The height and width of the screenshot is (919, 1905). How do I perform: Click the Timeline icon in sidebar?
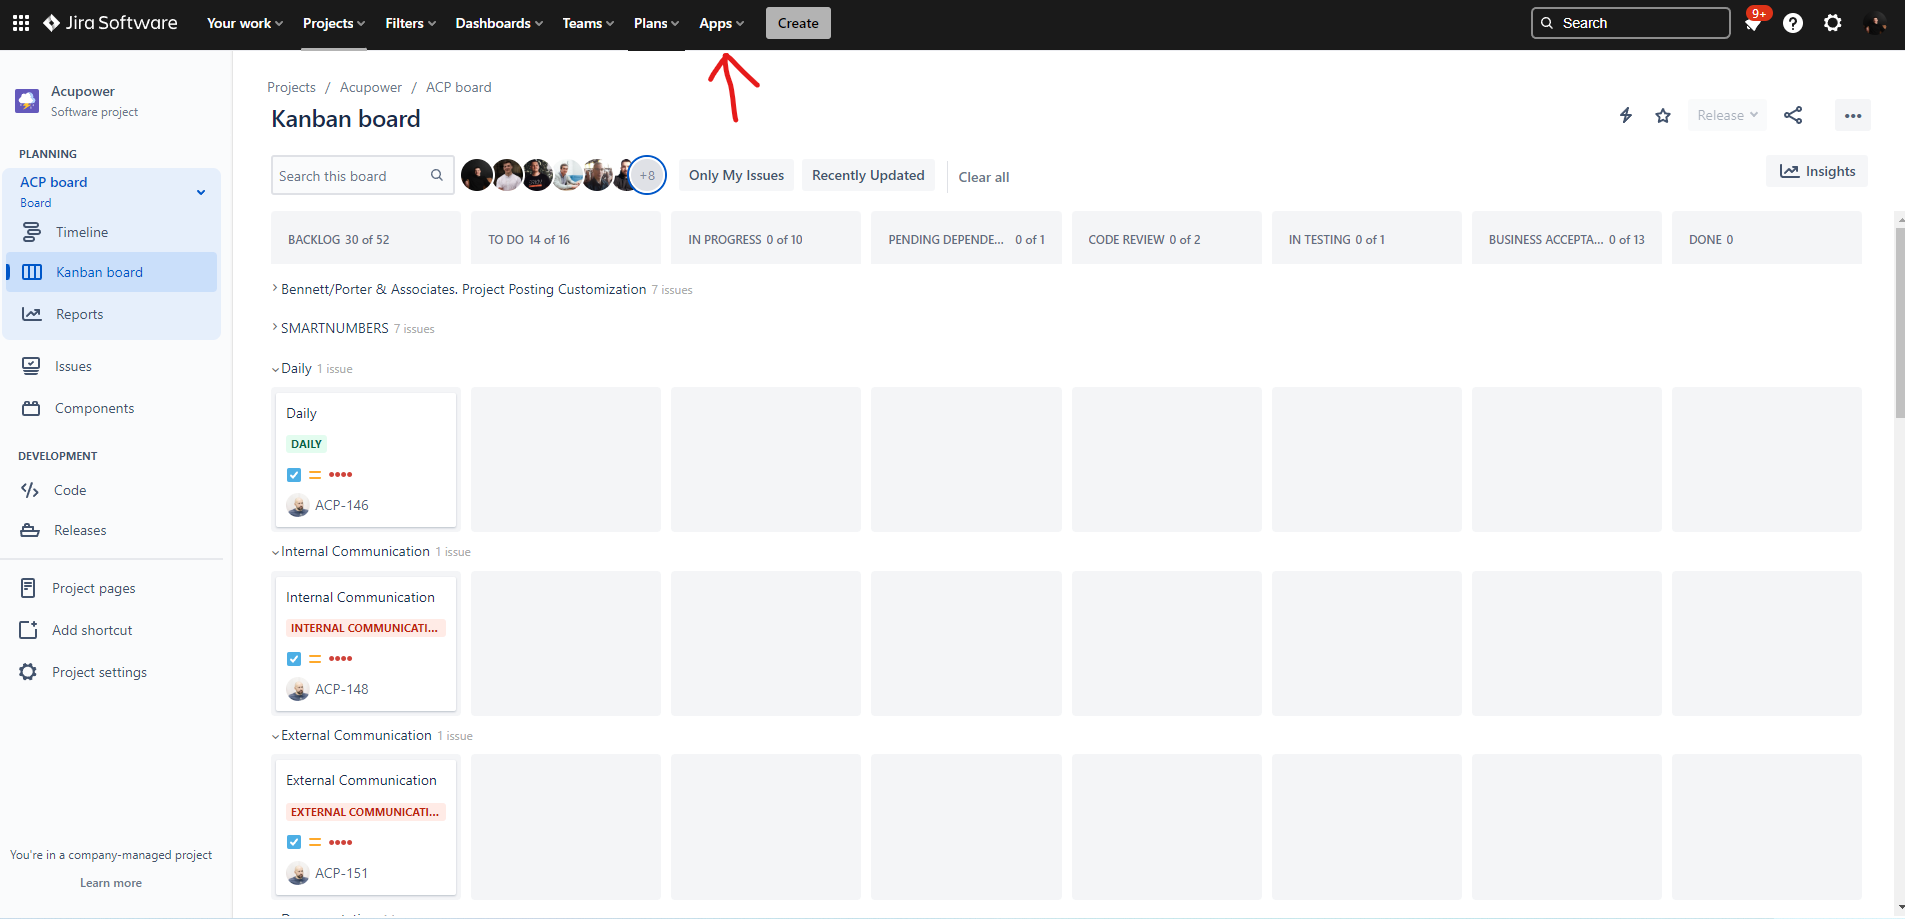coord(32,232)
